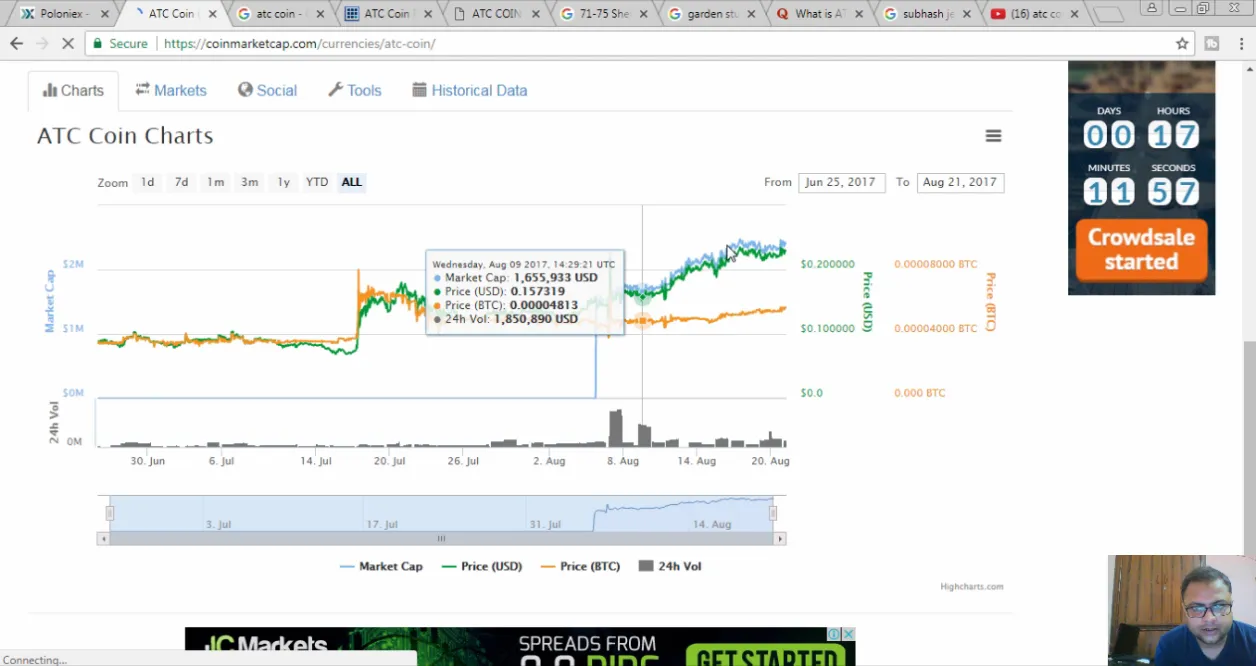Switch to the atc coin Google search tab
The image size is (1256, 666).
[279, 14]
